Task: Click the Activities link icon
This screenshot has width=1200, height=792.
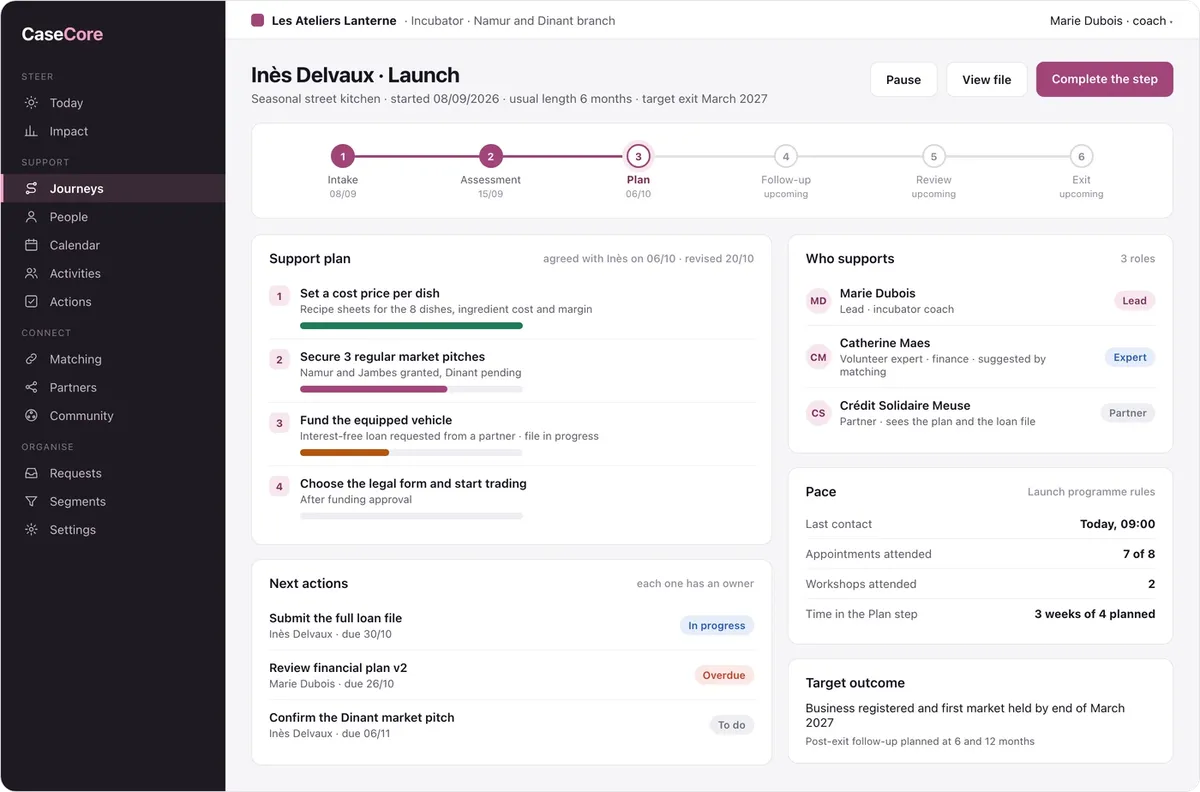Action: point(31,273)
